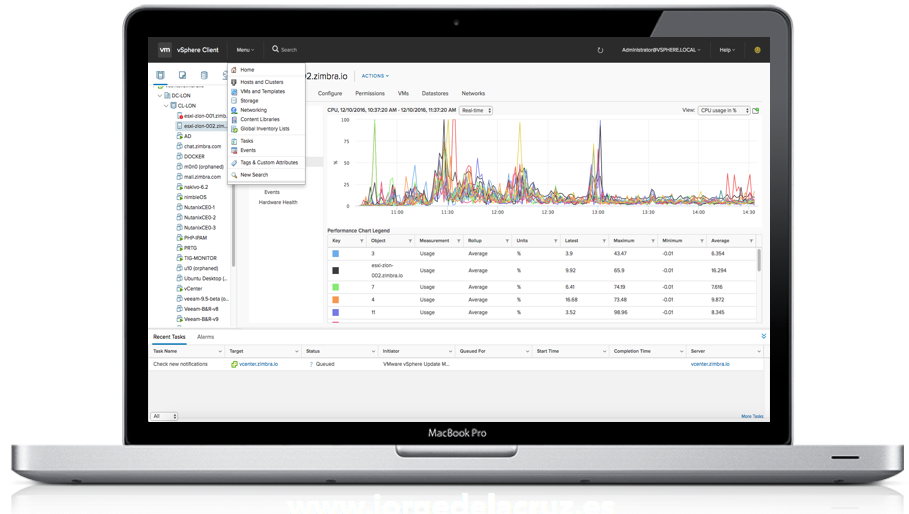Switch to the Datastores tab
The width and height of the screenshot is (909, 514).
pos(435,93)
